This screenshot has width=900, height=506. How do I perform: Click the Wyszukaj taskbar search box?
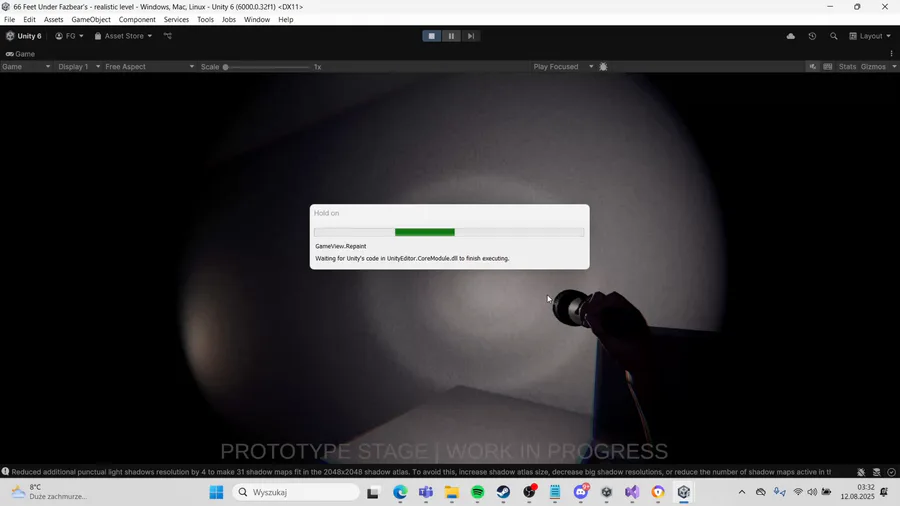296,492
